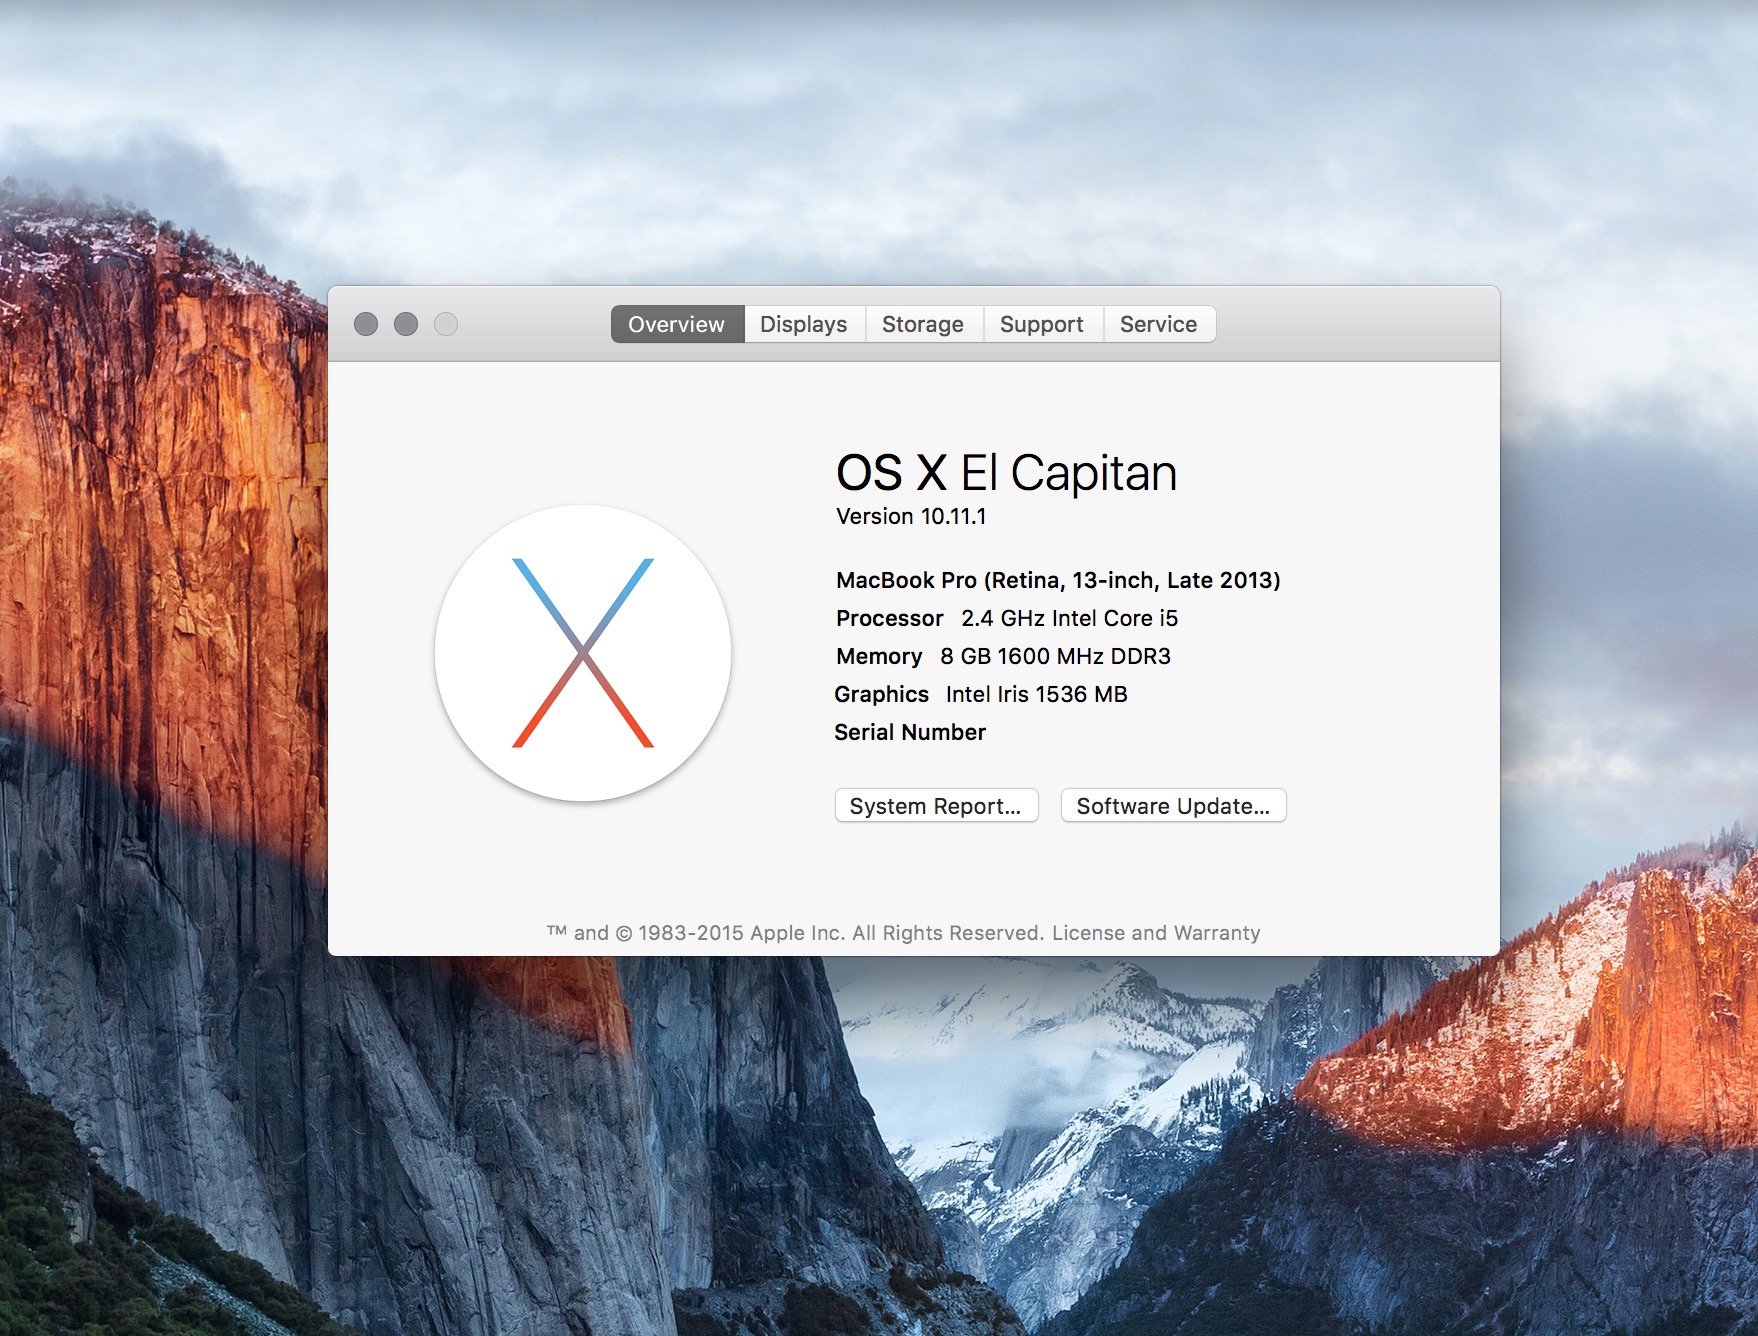Click the Graphics label
The width and height of the screenshot is (1758, 1336).
882,695
